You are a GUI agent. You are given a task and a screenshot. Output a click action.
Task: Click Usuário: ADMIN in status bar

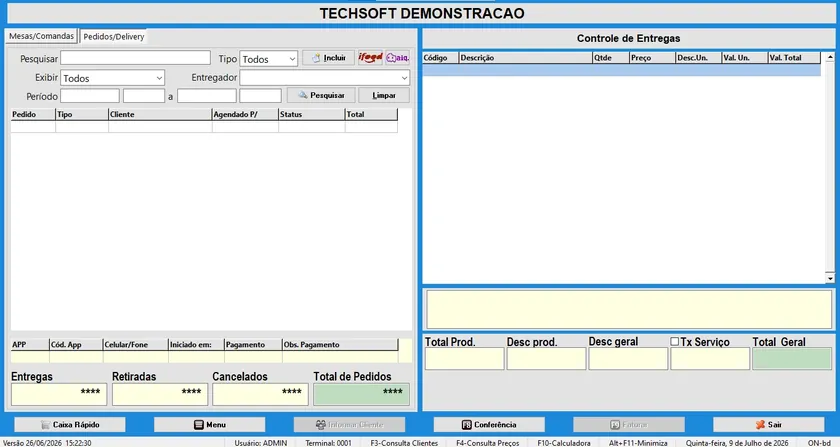point(261,443)
